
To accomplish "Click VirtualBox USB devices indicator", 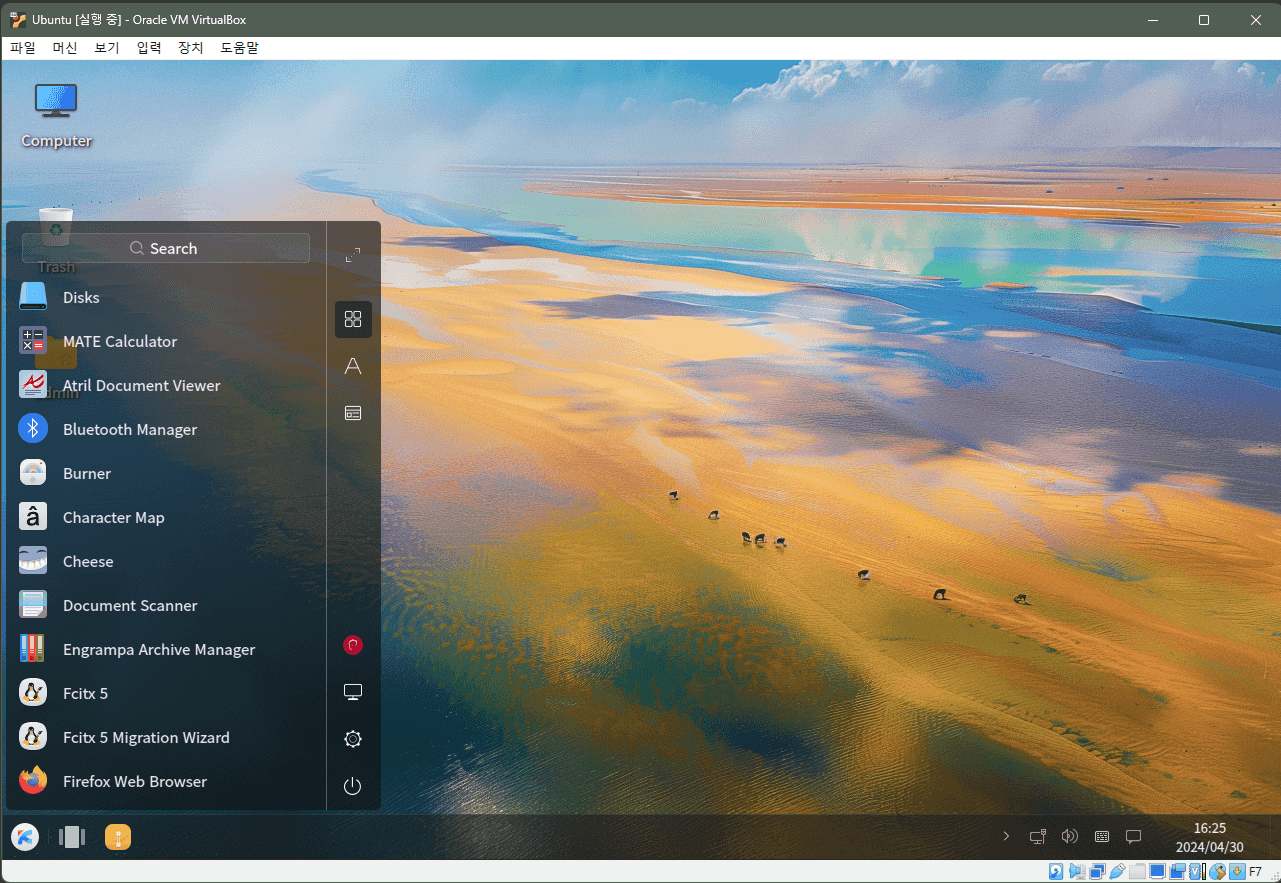I will [x=1117, y=871].
